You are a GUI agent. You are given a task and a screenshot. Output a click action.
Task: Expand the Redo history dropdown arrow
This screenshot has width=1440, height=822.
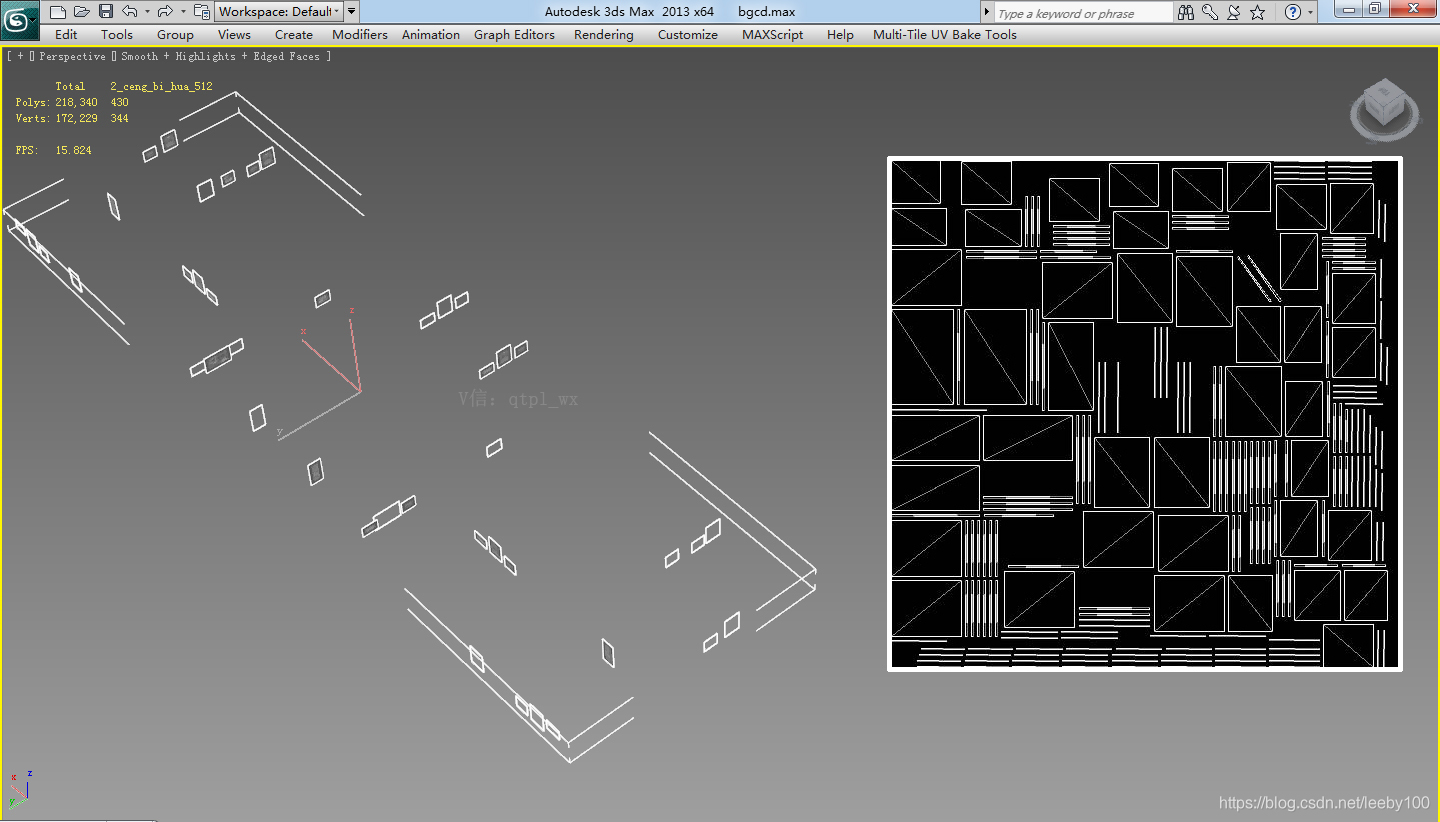coord(182,12)
